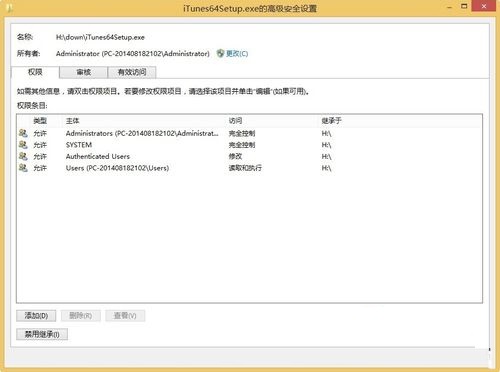Sort by the 访问 column header

(235, 121)
